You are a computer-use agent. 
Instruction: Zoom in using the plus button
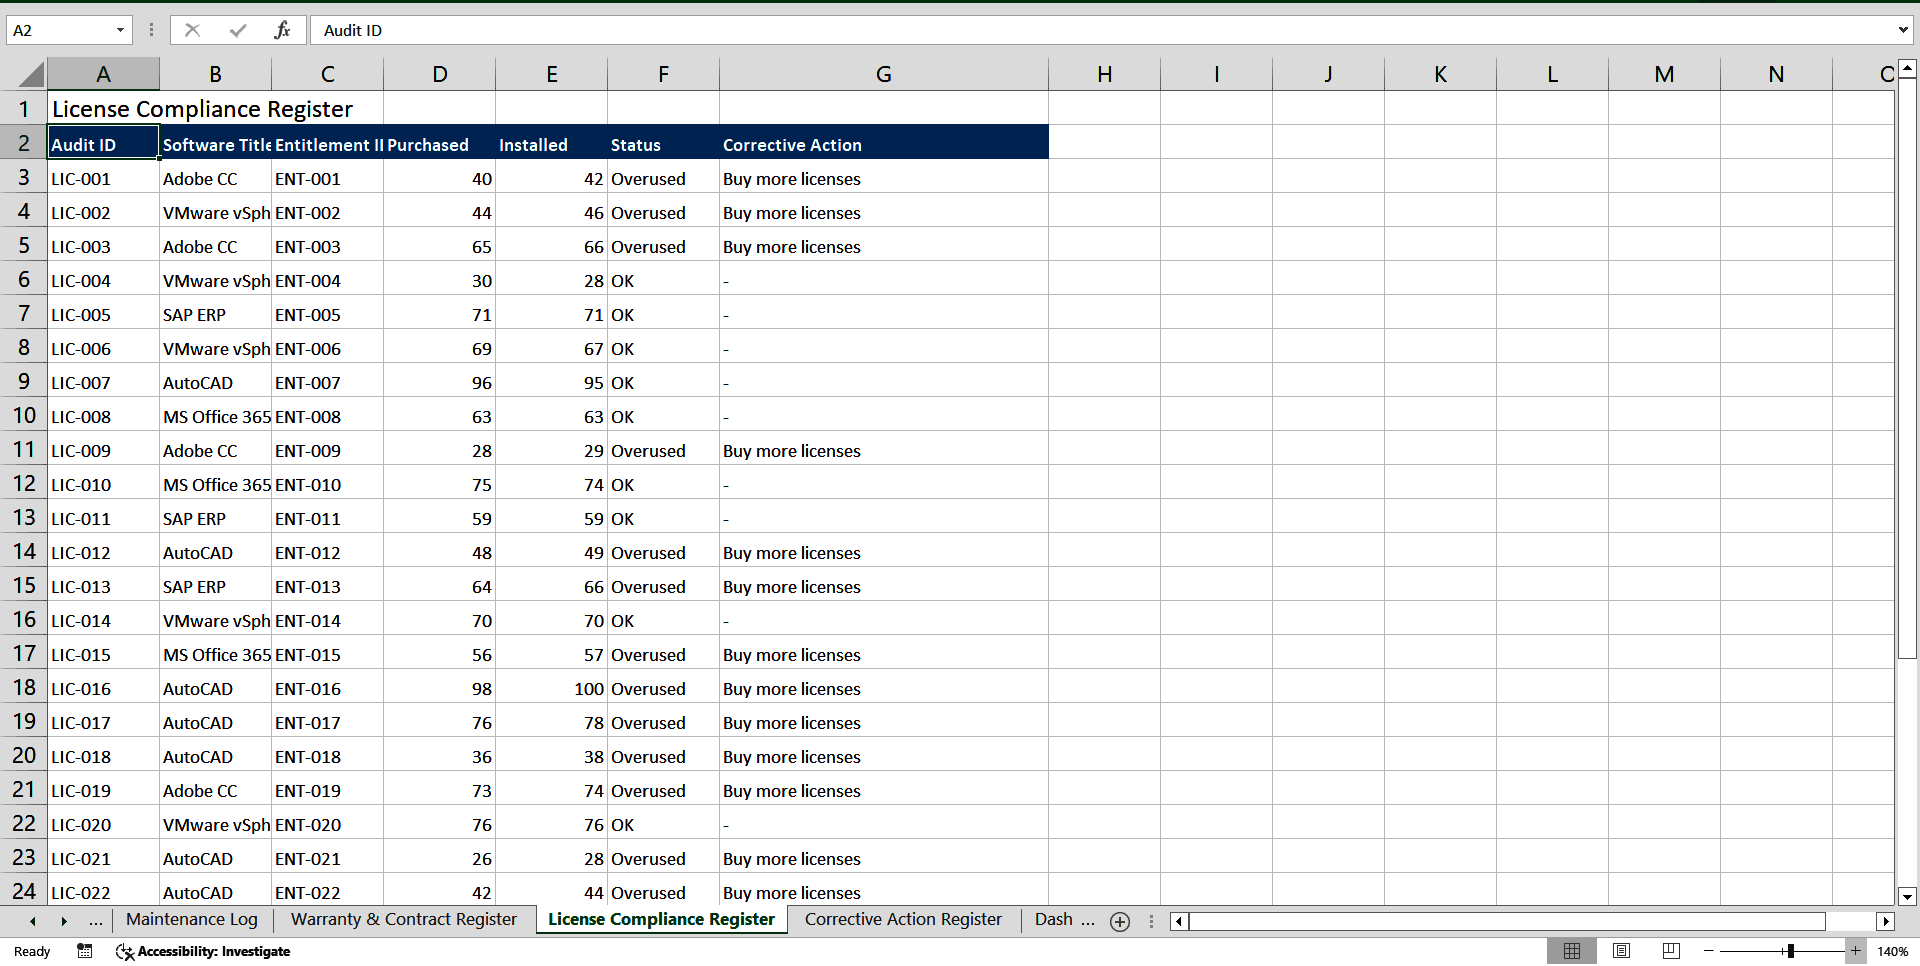[x=1855, y=951]
